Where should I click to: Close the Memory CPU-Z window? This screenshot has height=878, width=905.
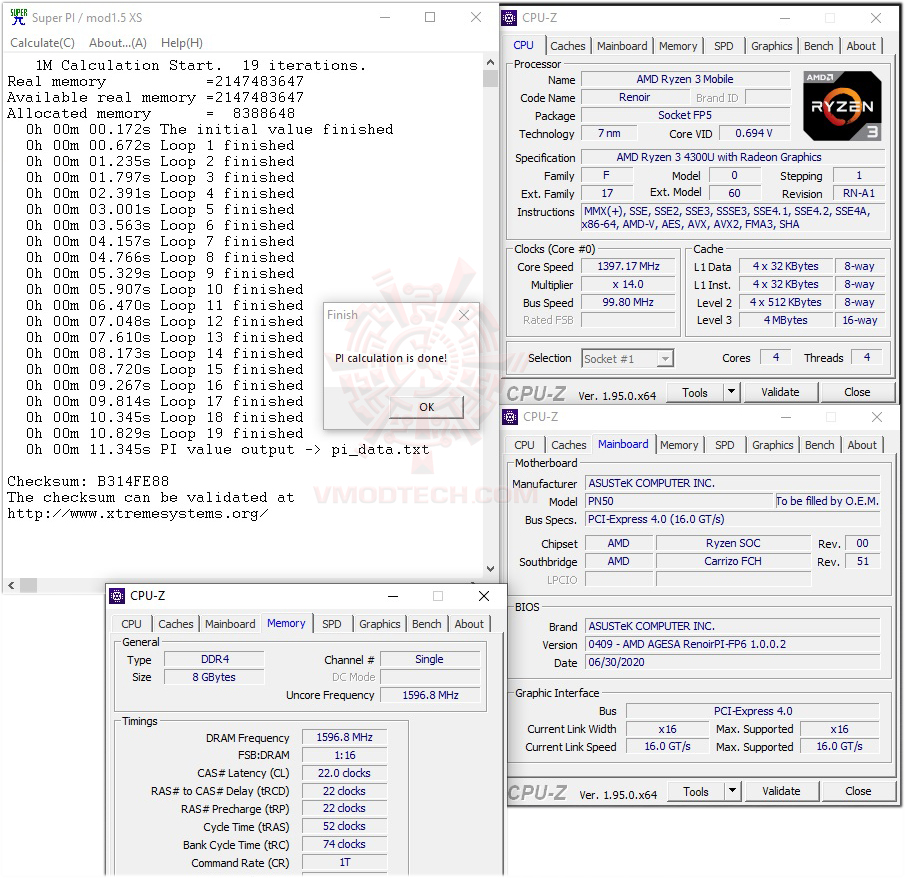[x=484, y=596]
